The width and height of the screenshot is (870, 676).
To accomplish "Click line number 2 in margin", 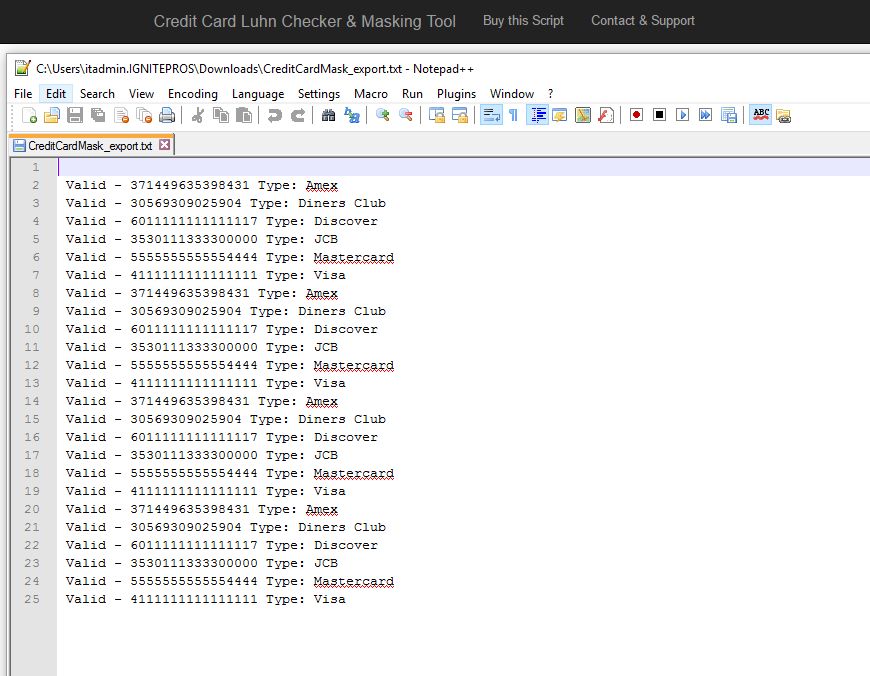I will [x=36, y=185].
